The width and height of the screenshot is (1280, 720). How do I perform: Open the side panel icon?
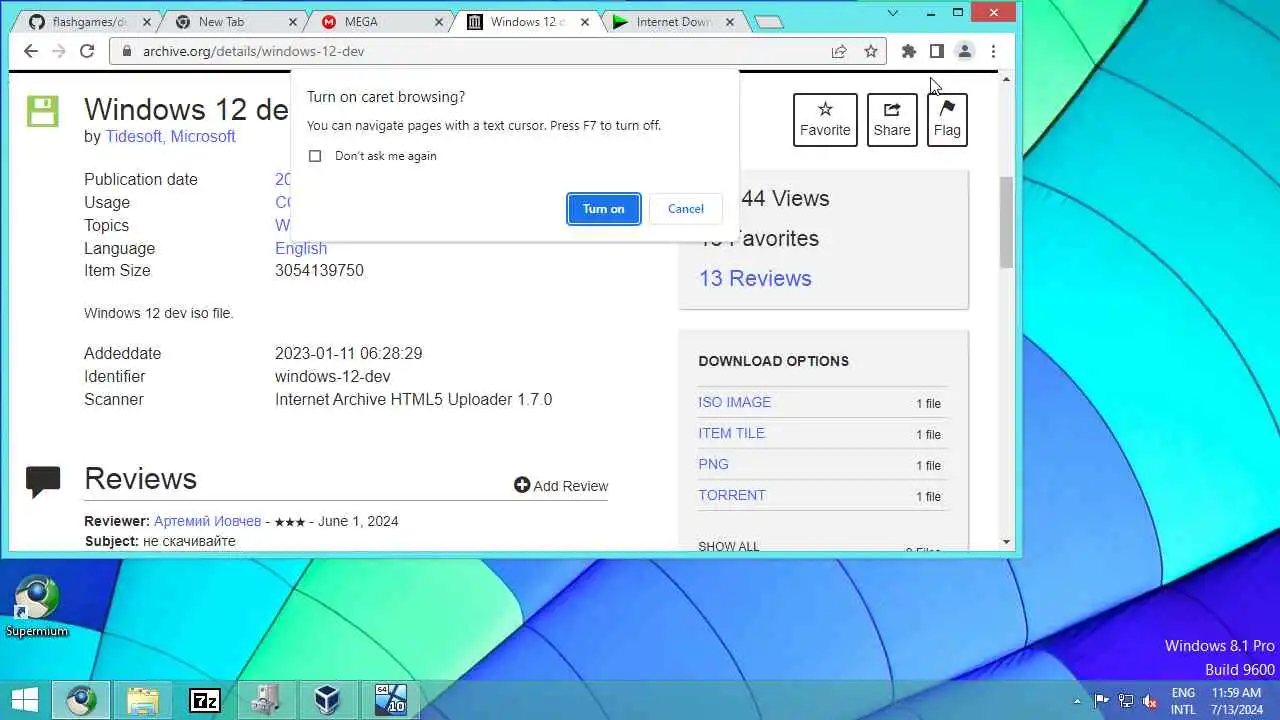[936, 51]
